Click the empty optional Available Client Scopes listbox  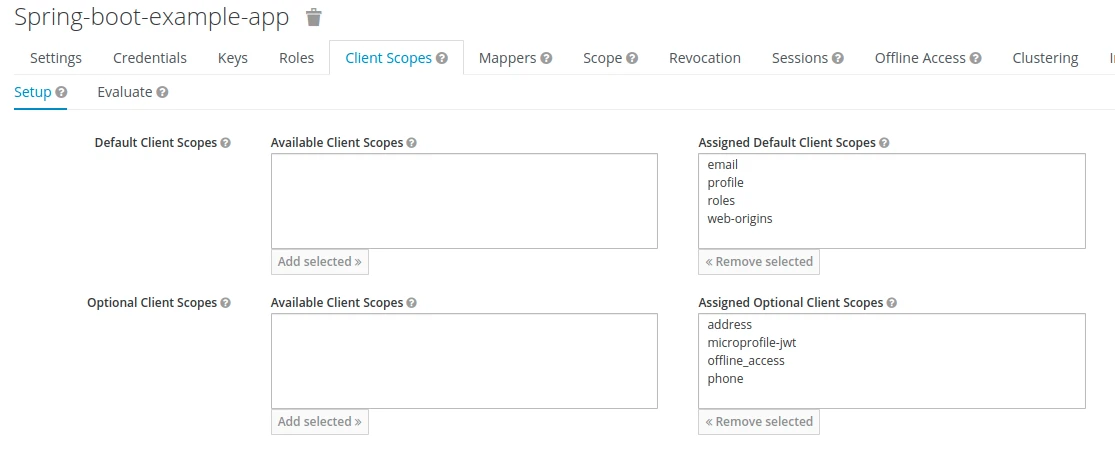[464, 361]
